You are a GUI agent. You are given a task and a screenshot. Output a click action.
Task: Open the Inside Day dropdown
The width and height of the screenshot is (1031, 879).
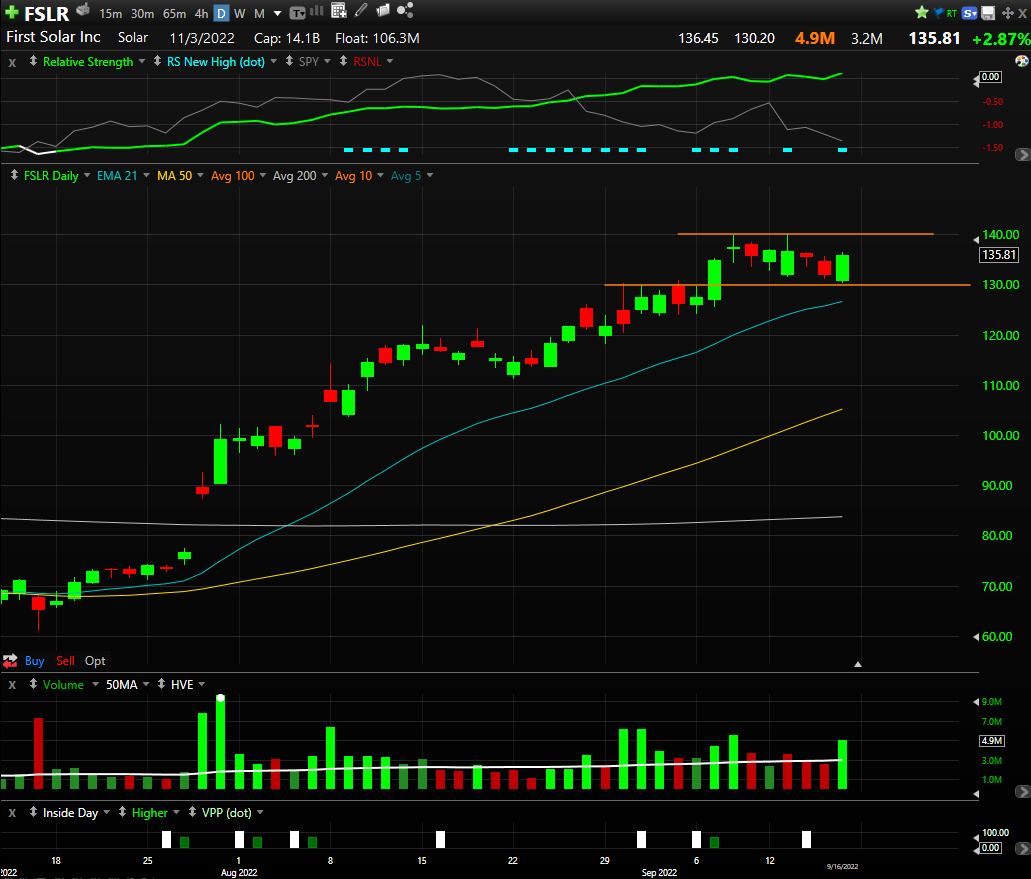point(107,813)
